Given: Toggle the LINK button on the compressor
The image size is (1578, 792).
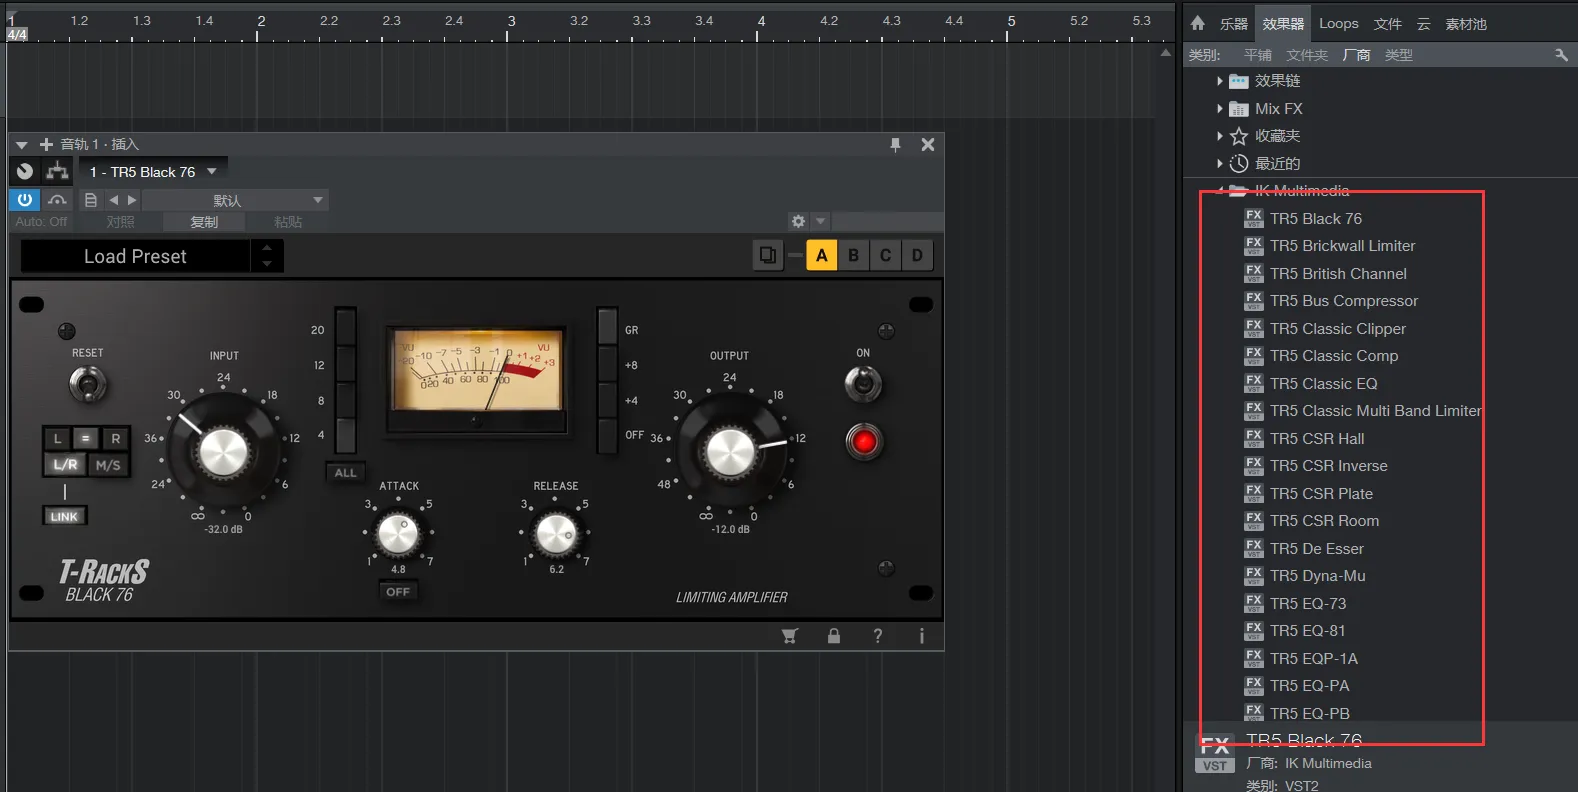Looking at the screenshot, I should pos(64,516).
